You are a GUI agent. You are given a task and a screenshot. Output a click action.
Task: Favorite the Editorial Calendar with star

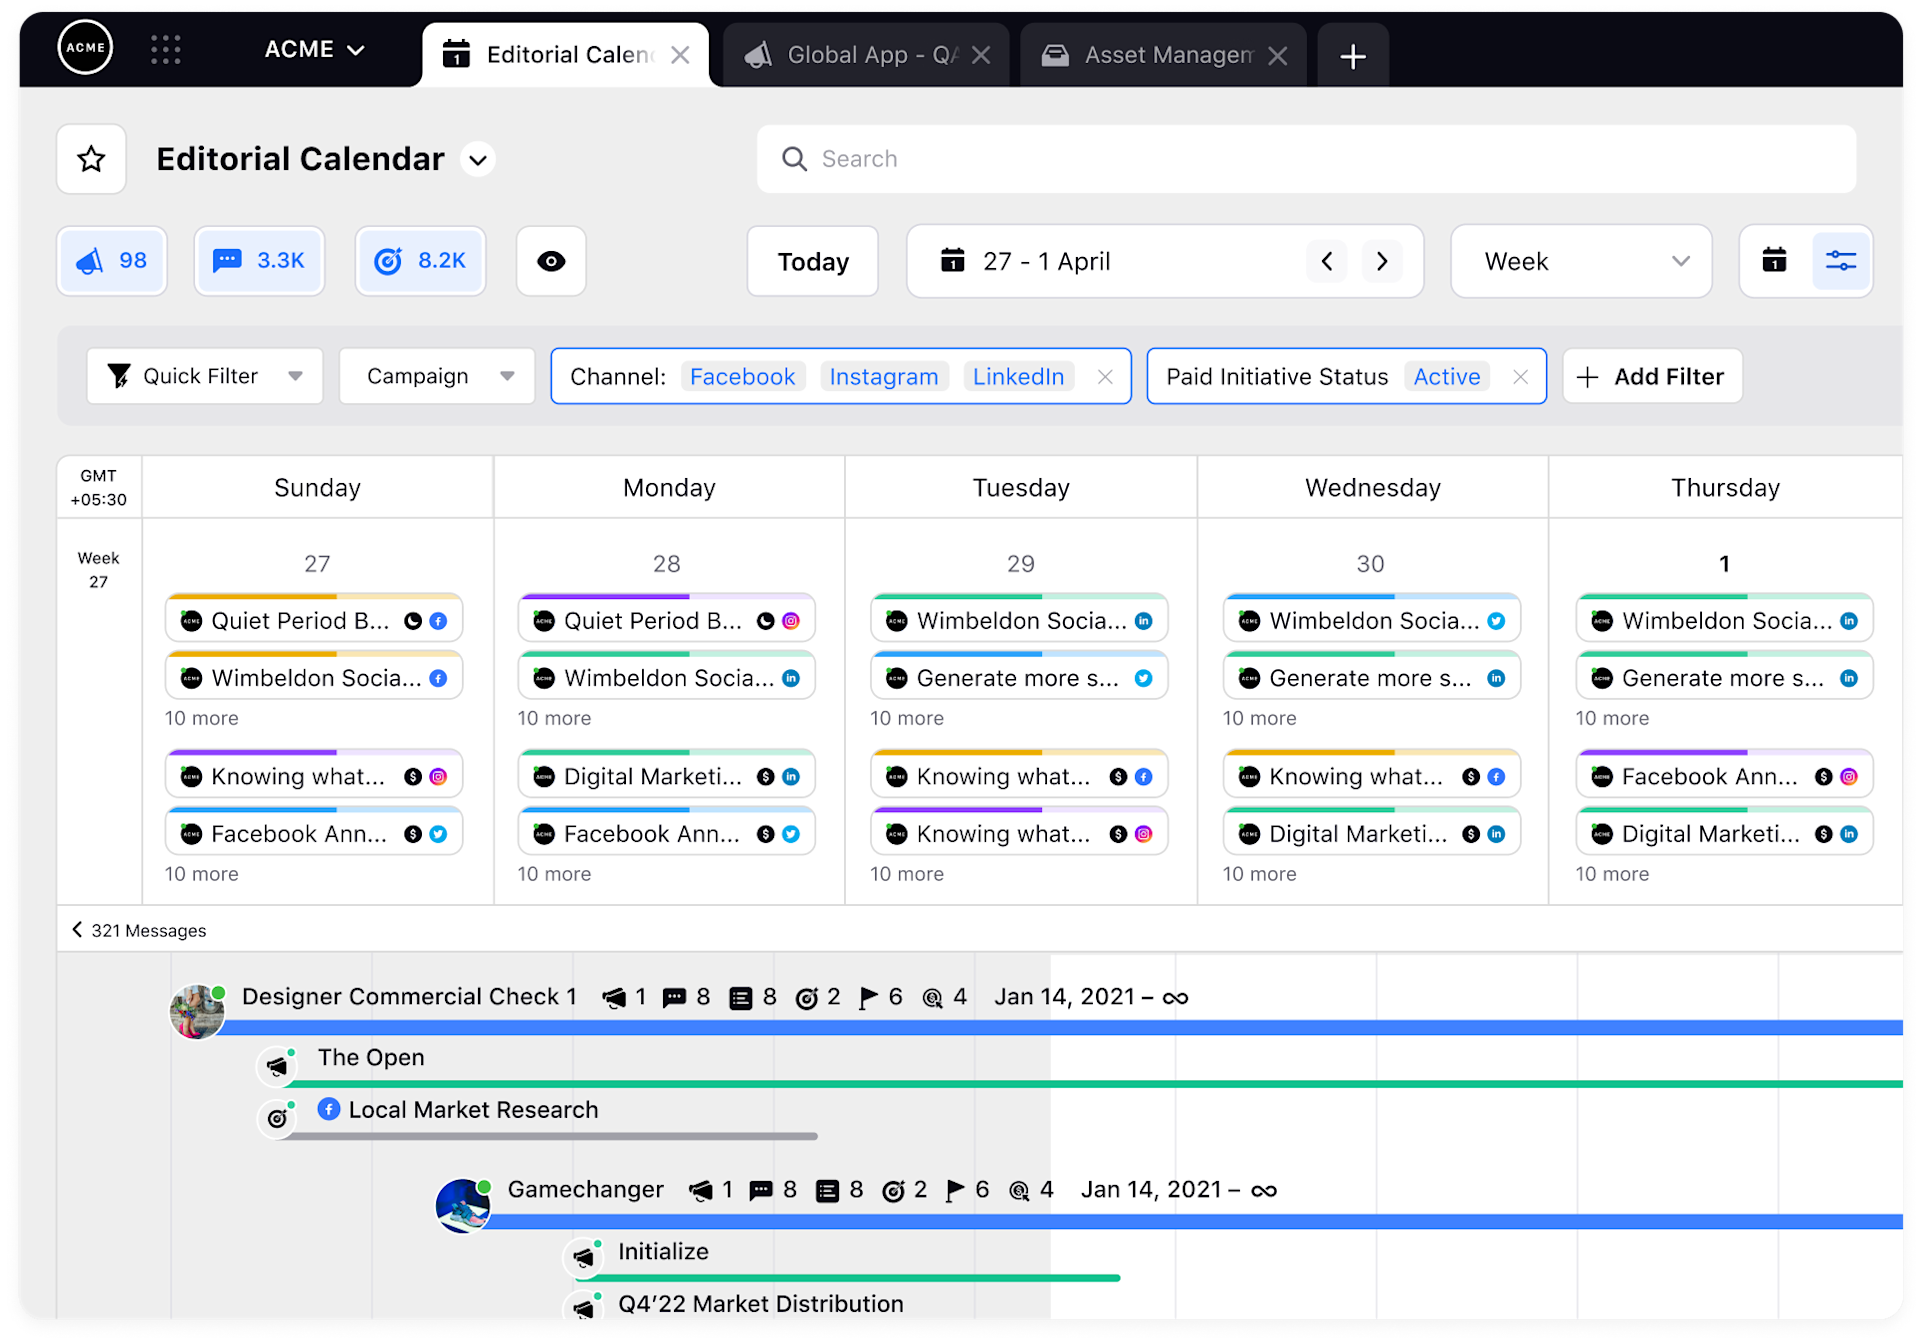(91, 159)
